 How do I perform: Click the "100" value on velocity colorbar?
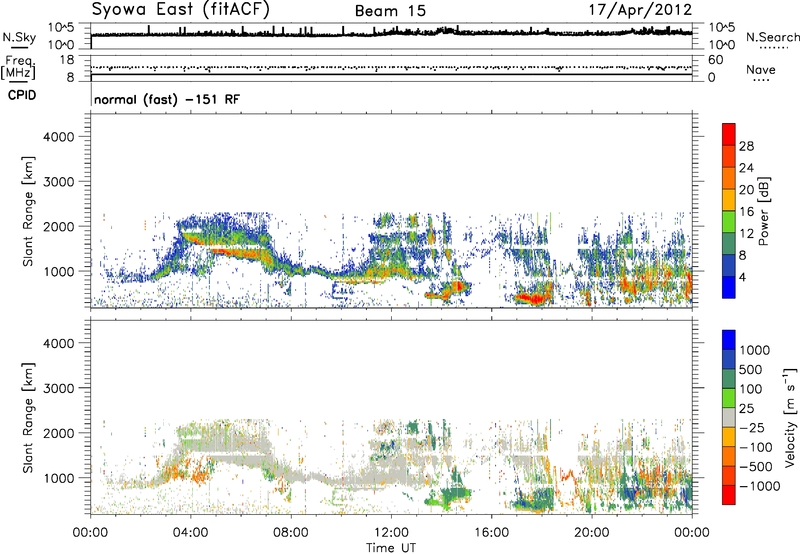point(751,389)
